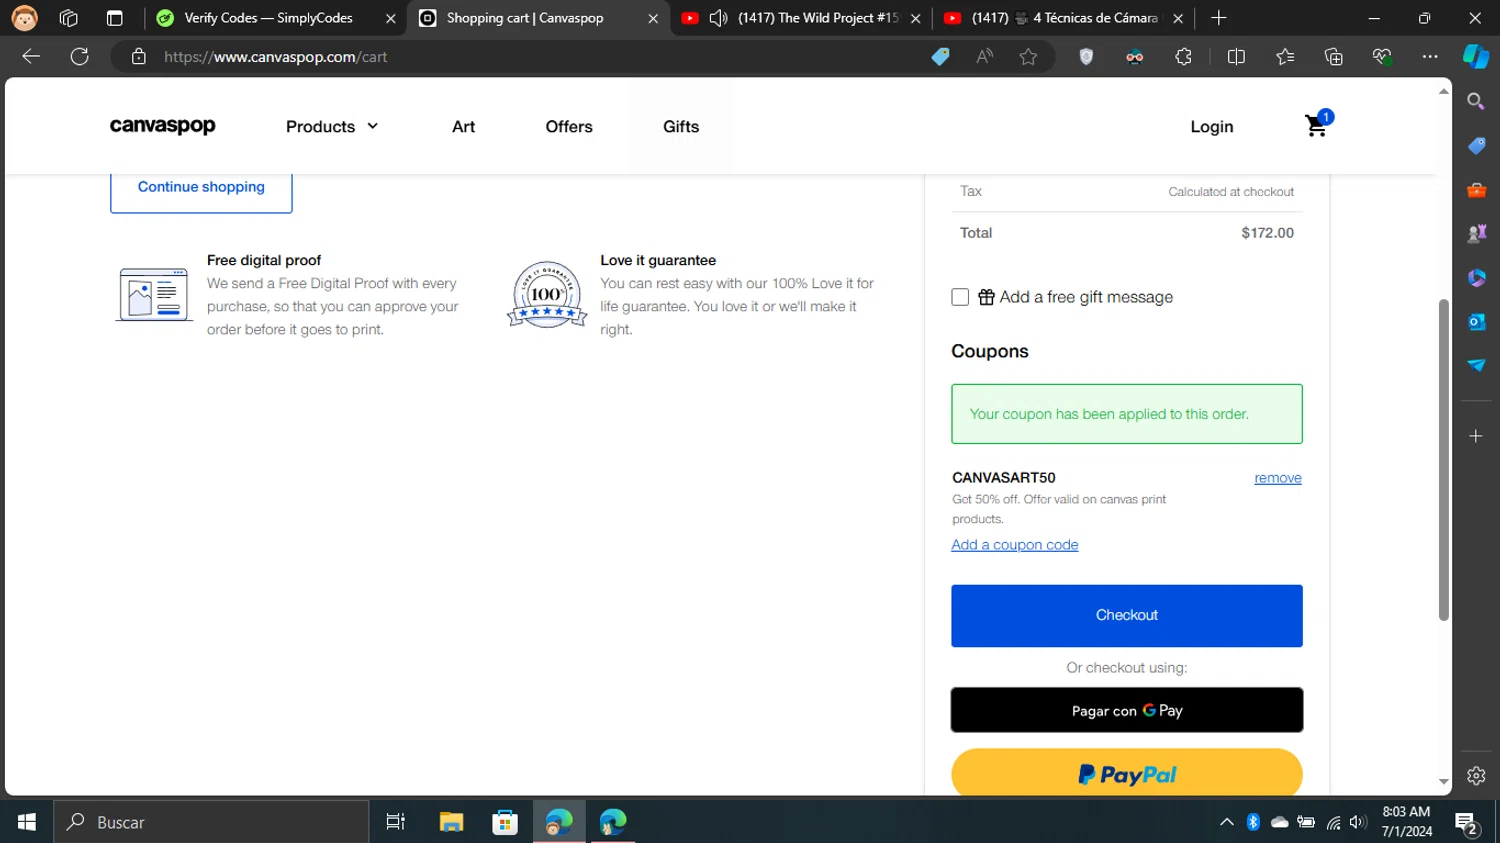Open the Windows Start menu
The image size is (1500, 843).
coord(27,822)
